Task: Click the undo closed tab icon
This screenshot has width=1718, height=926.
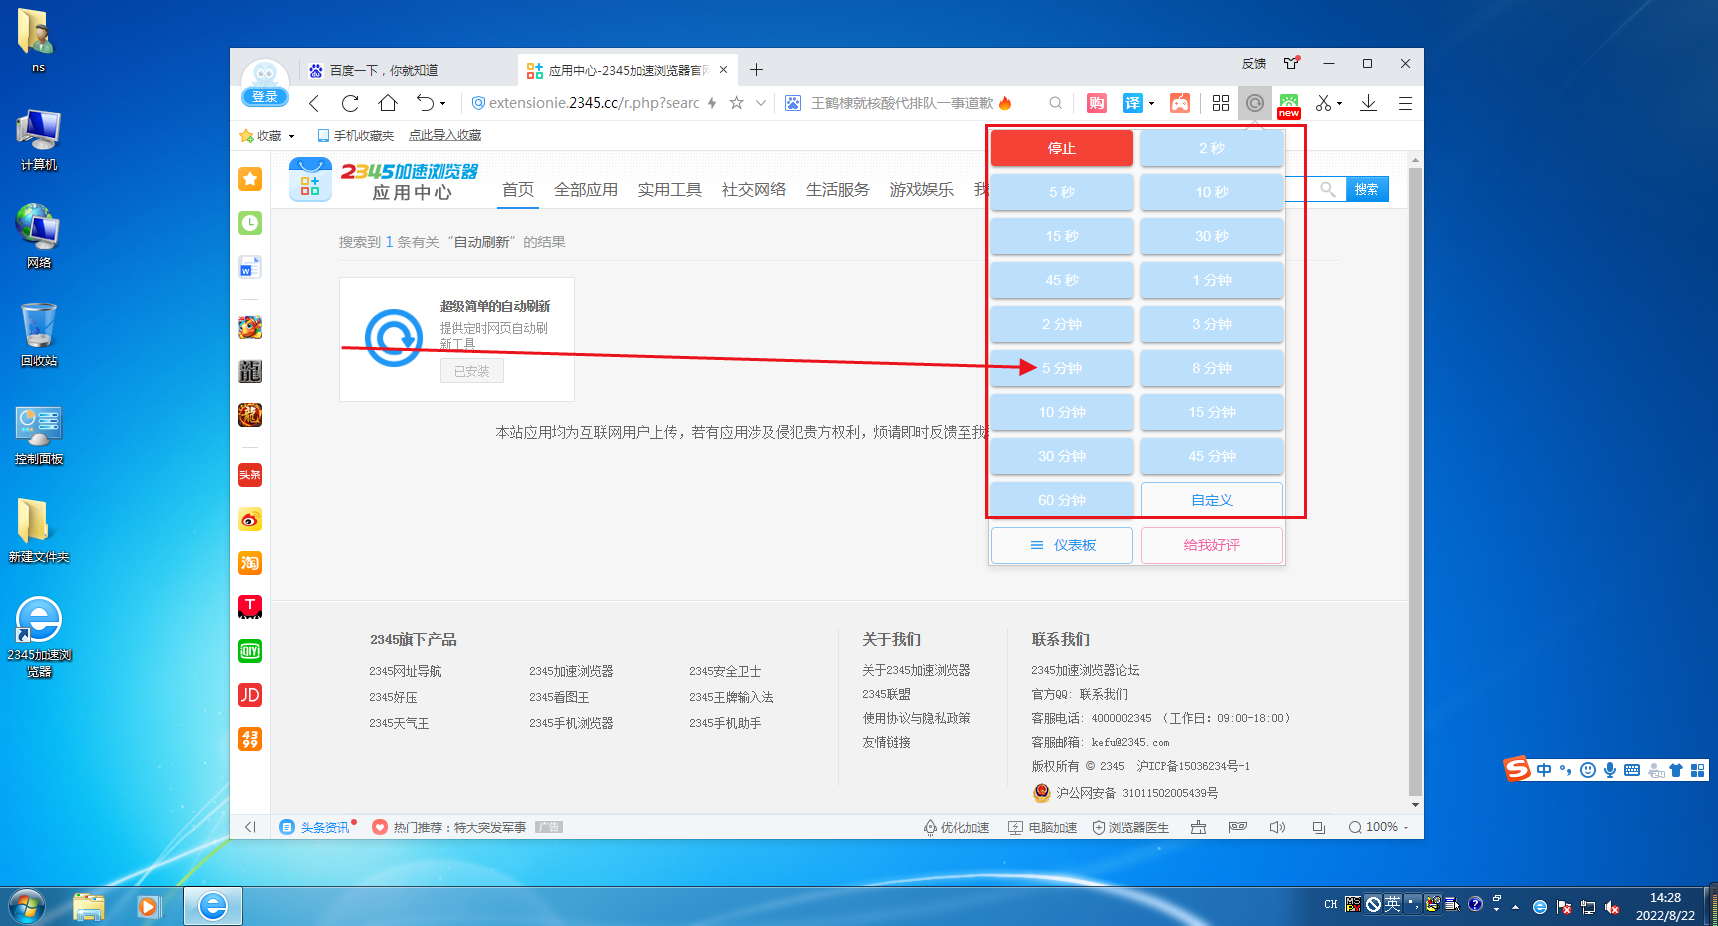Action: (x=426, y=102)
